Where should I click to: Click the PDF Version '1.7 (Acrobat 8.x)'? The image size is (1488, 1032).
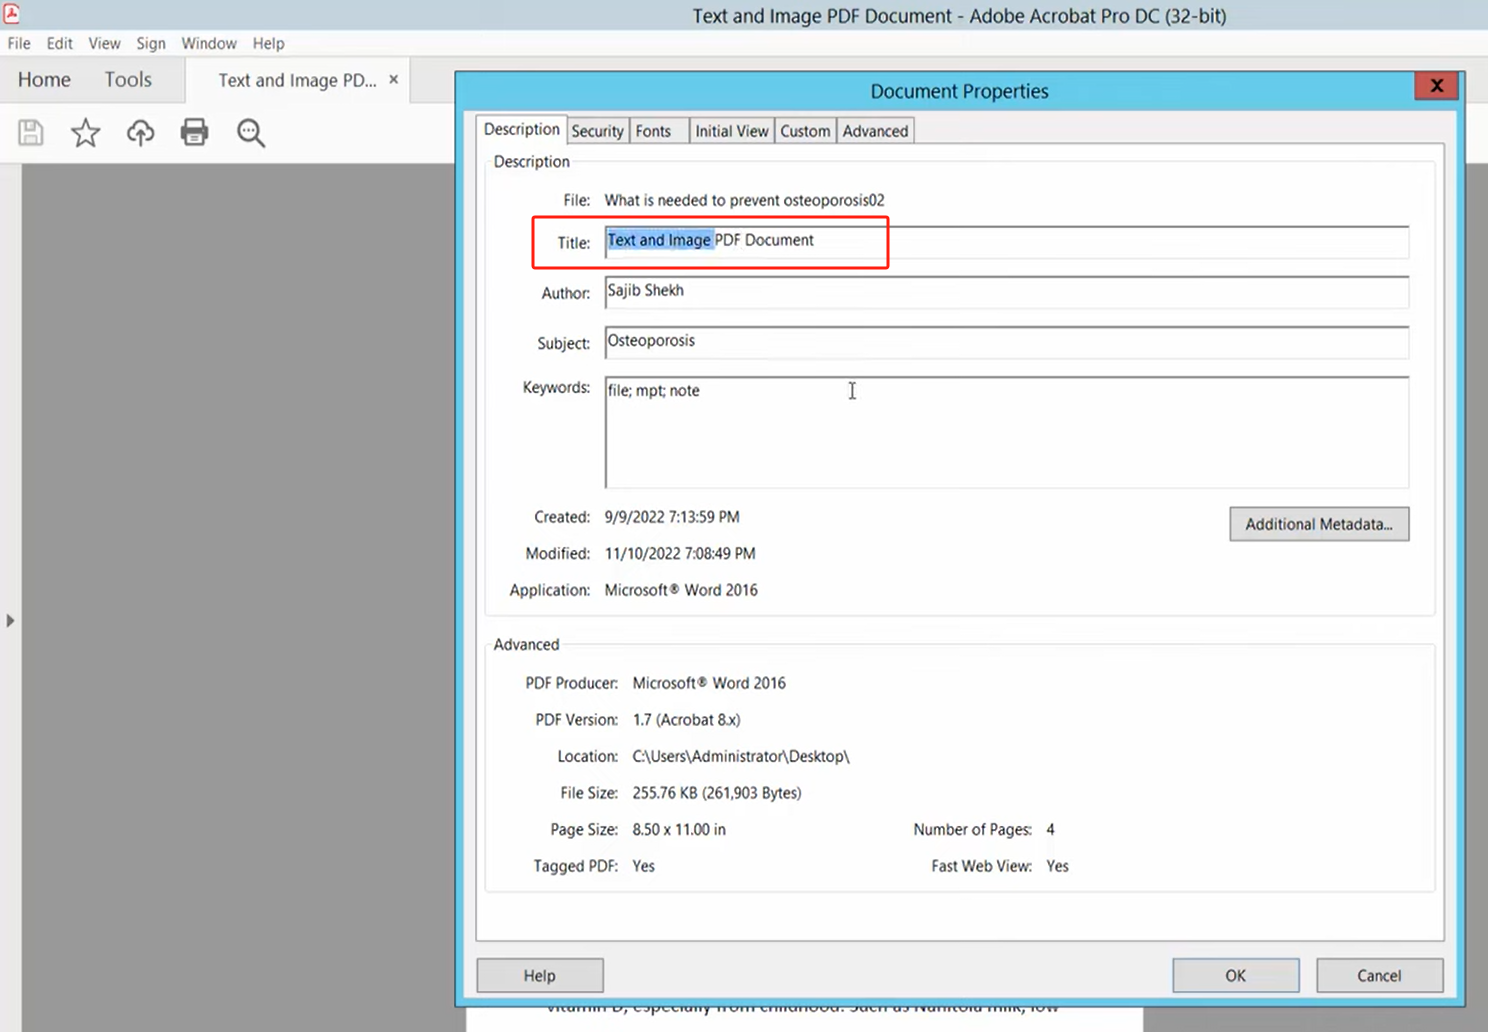click(x=686, y=720)
